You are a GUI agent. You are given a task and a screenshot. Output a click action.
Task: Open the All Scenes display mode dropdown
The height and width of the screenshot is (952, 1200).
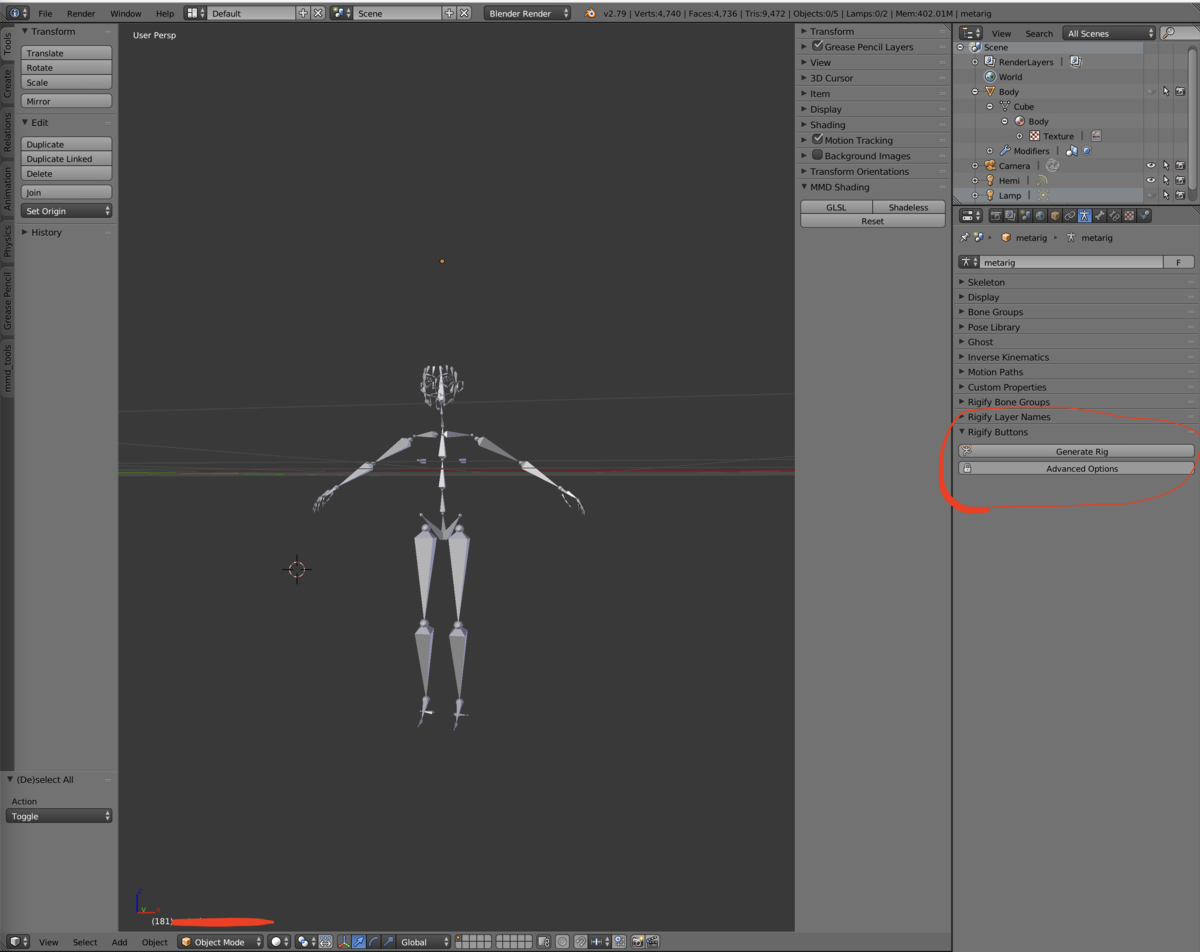[x=1109, y=33]
